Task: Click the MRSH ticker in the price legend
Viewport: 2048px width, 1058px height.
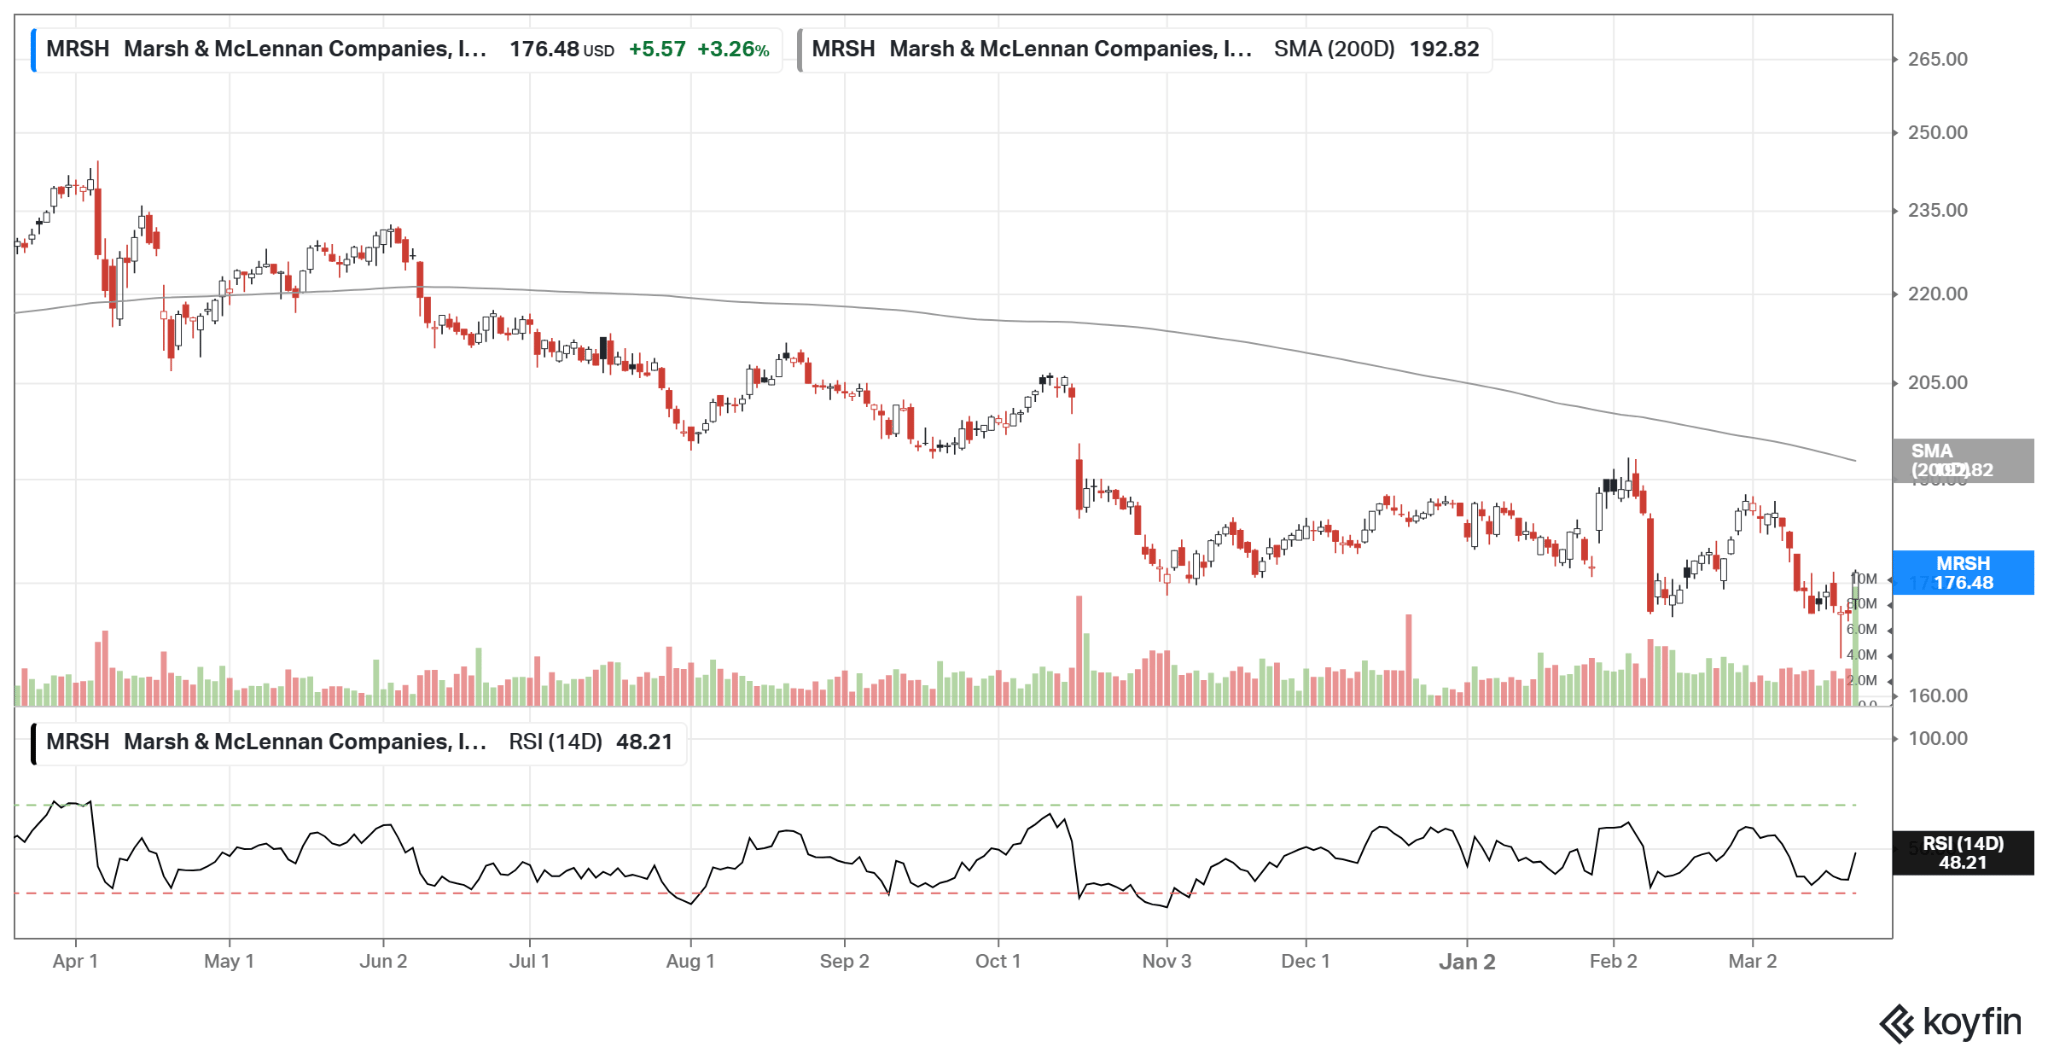Action: 78,49
